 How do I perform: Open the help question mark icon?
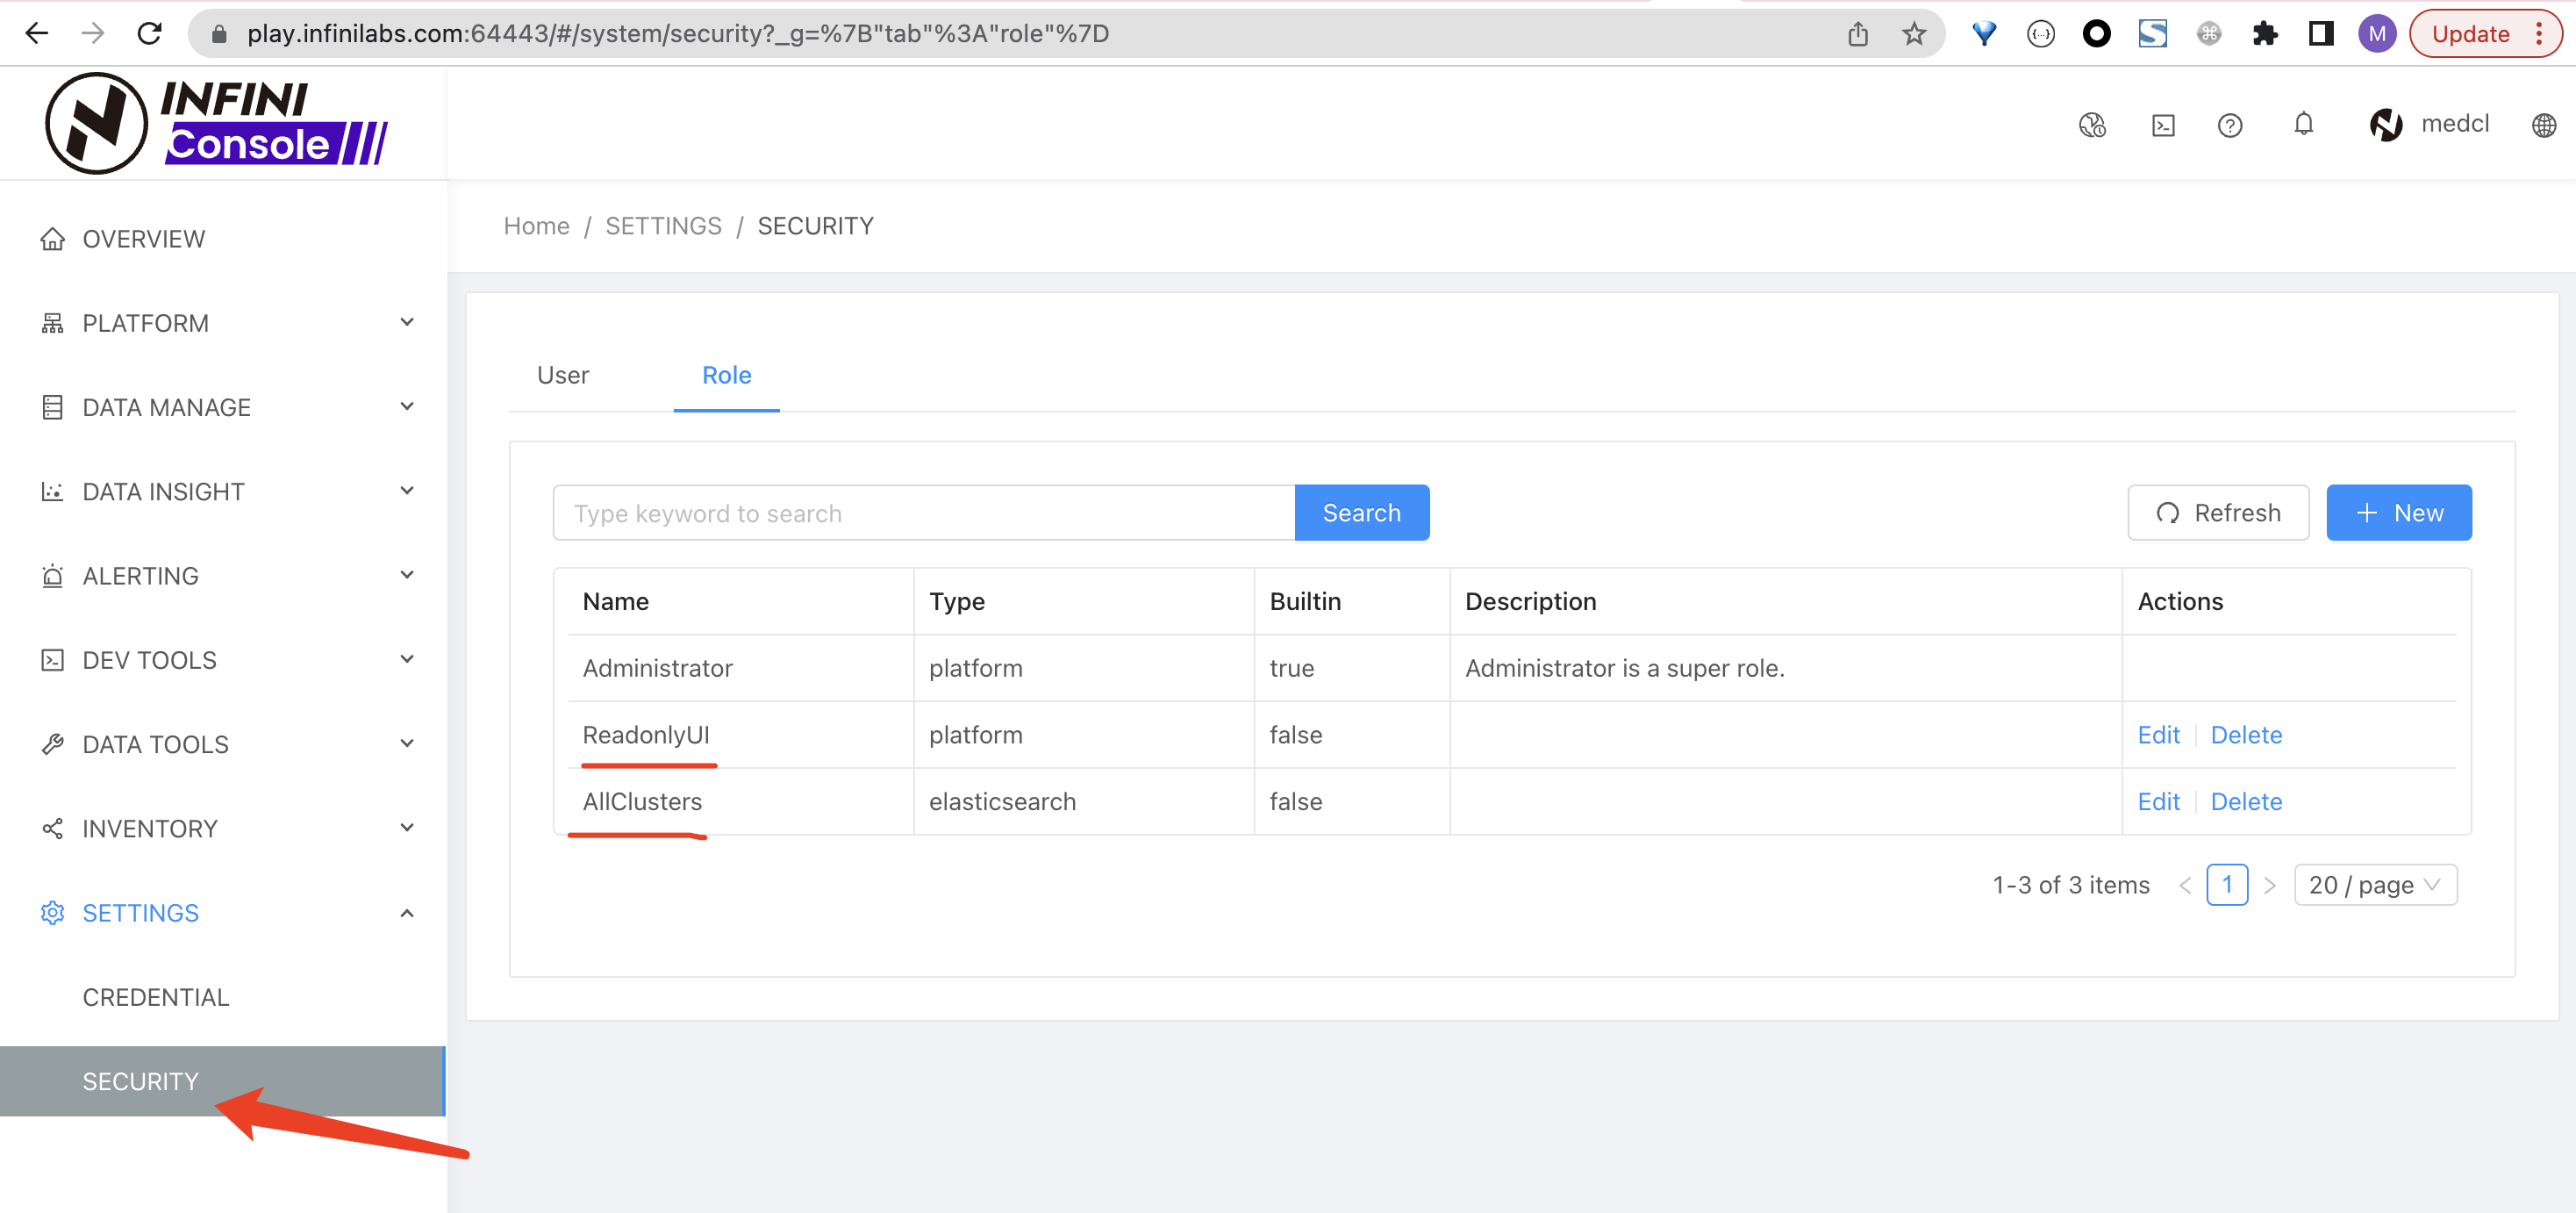pyautogui.click(x=2230, y=124)
